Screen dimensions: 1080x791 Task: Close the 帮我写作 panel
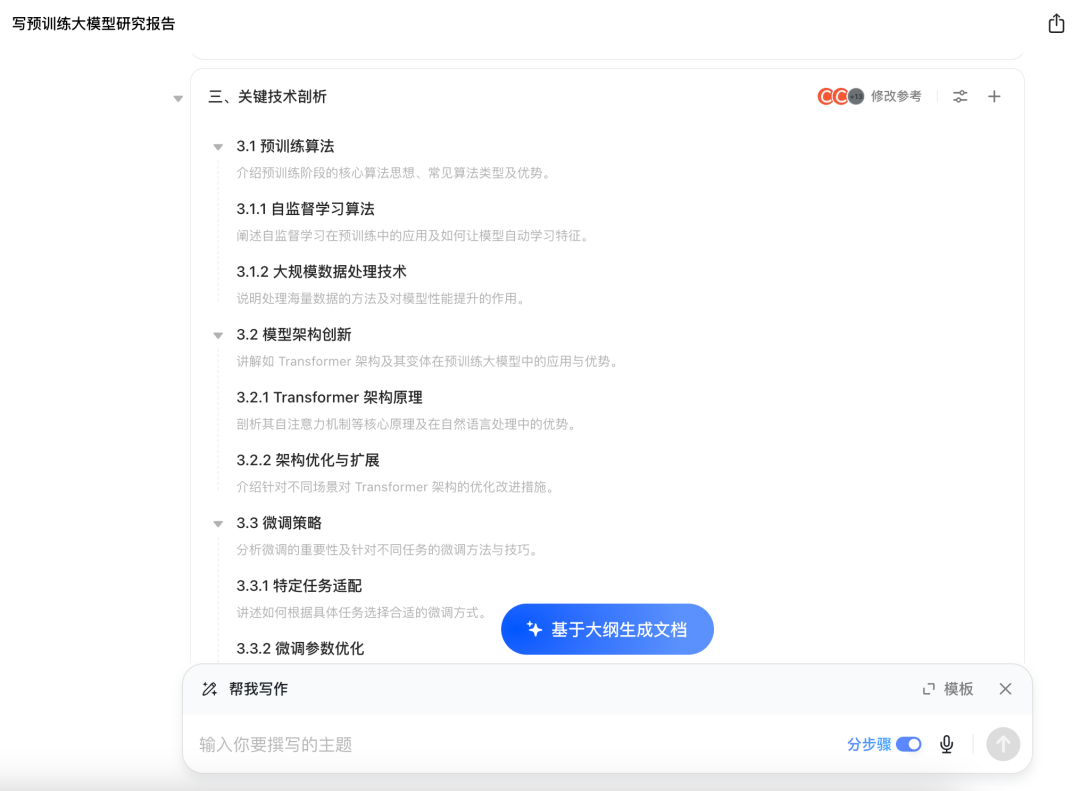coord(1005,689)
